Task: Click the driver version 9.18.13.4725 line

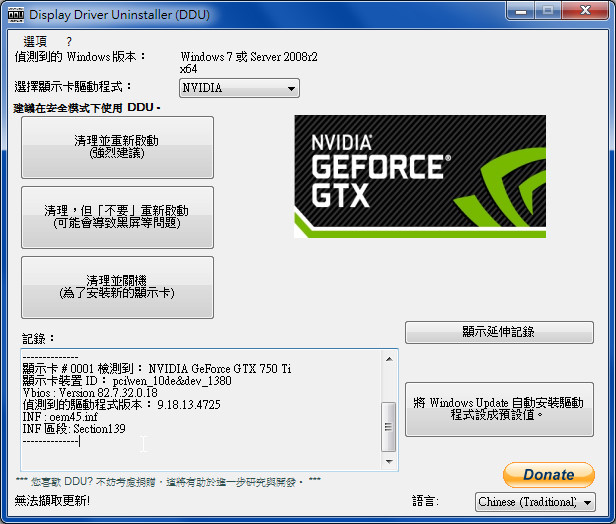Action: tap(121, 405)
